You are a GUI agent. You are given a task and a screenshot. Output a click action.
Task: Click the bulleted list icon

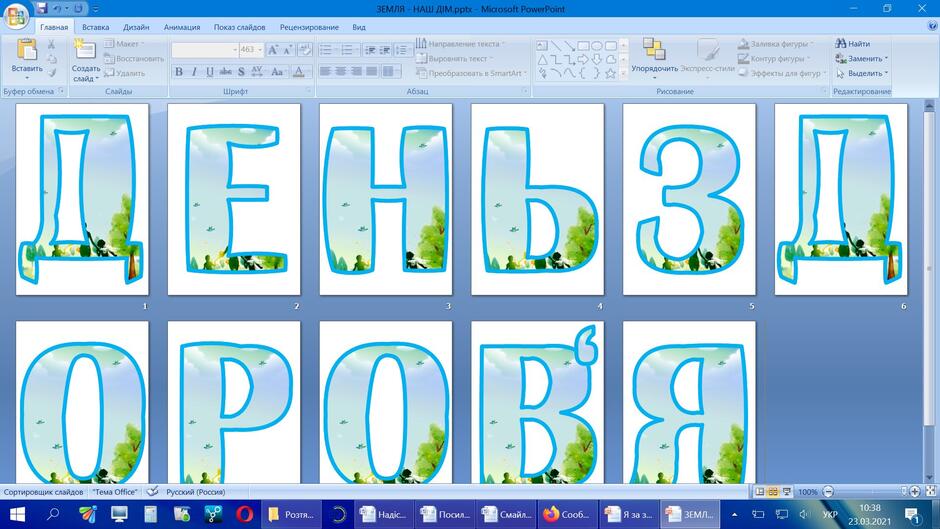click(327, 50)
